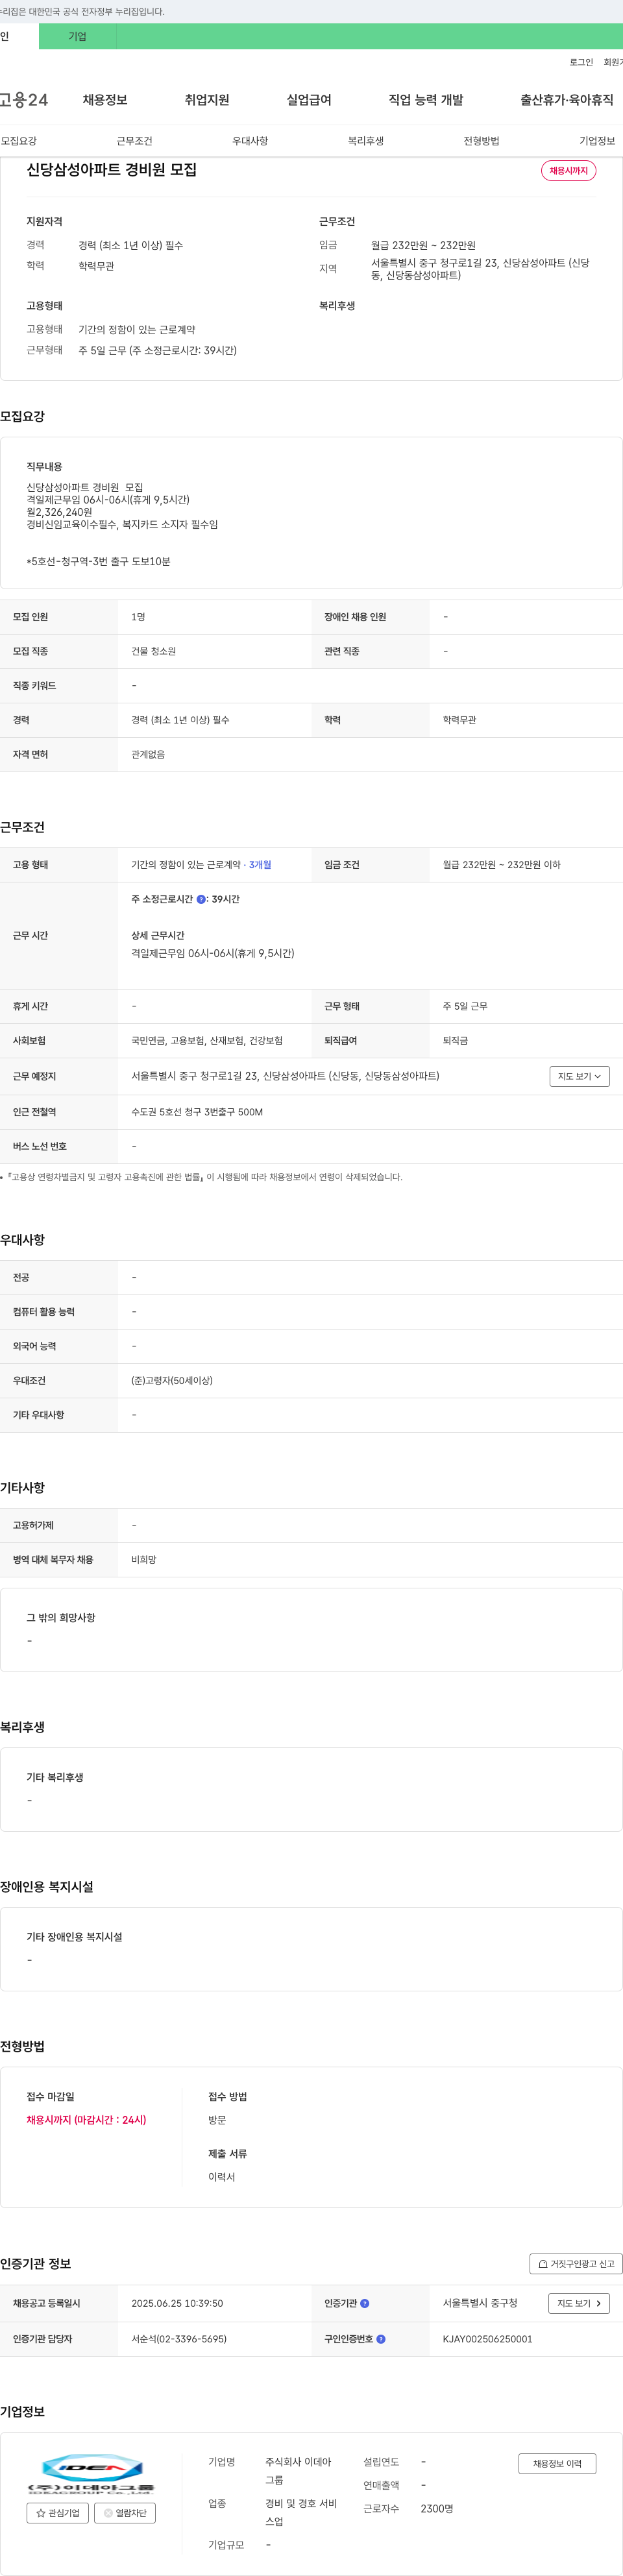Click the deadline text 채용시까지 (마감시간 : 24시)
The width and height of the screenshot is (623, 2576).
pyautogui.click(x=86, y=2119)
